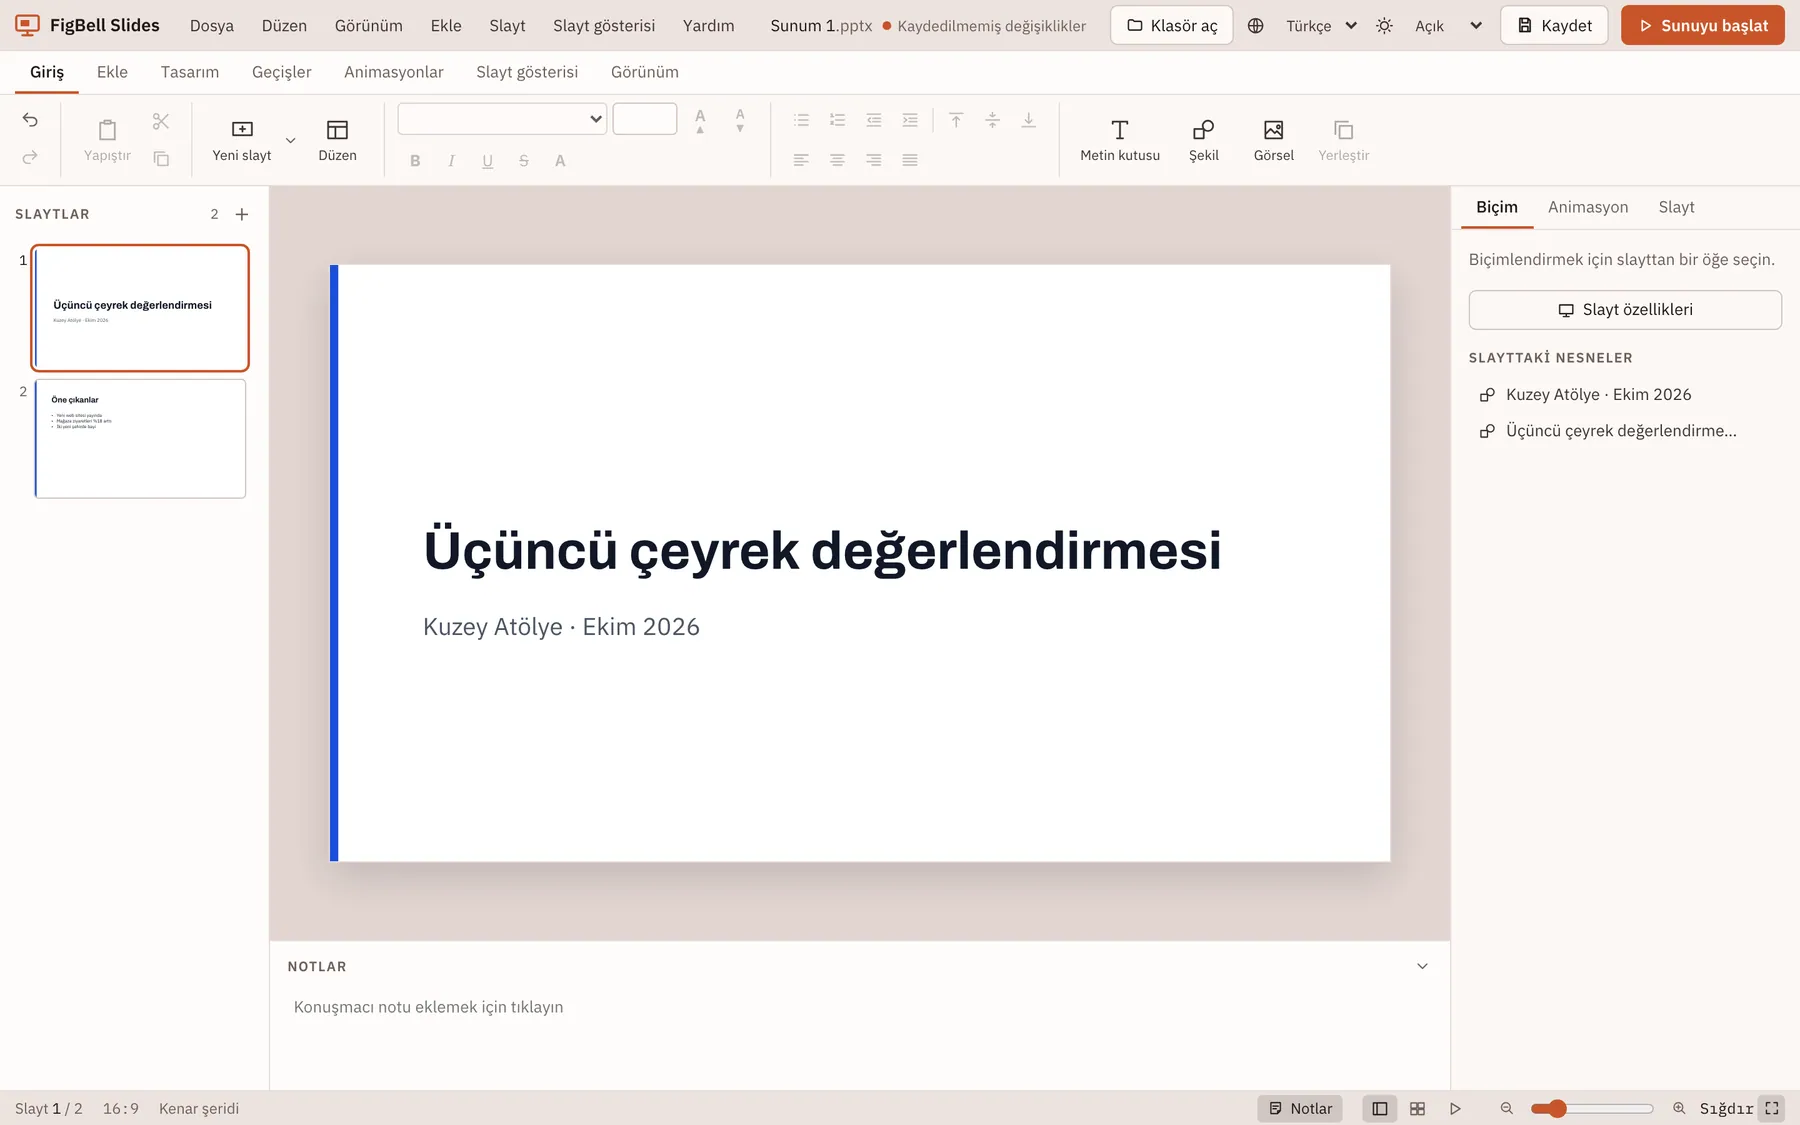Toggle normal editing view in status bar
Screen dimensions: 1800x1125
click(1379, 1108)
